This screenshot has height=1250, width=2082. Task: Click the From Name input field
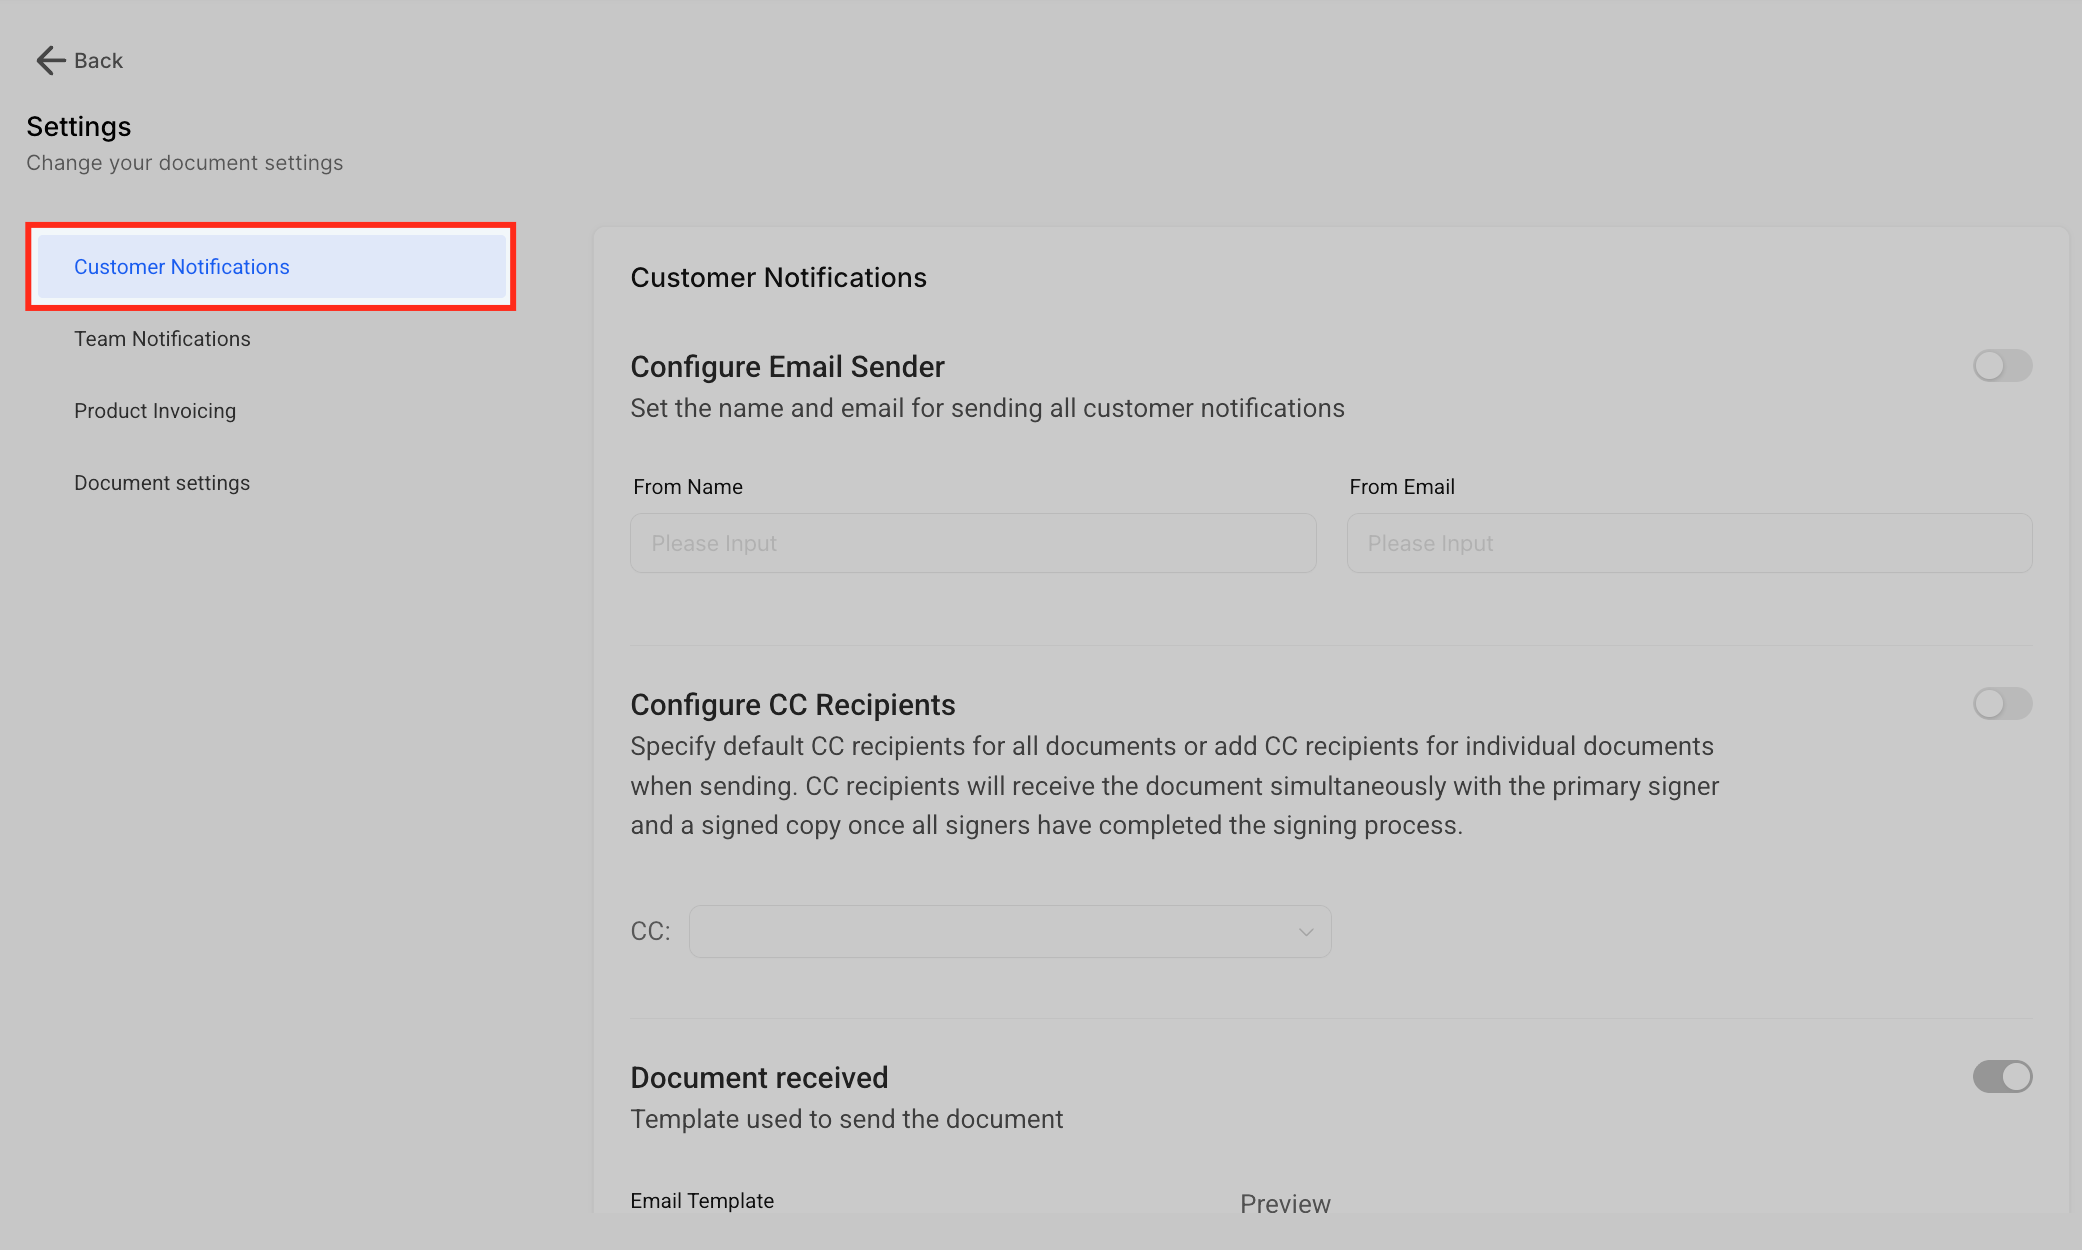(x=972, y=543)
